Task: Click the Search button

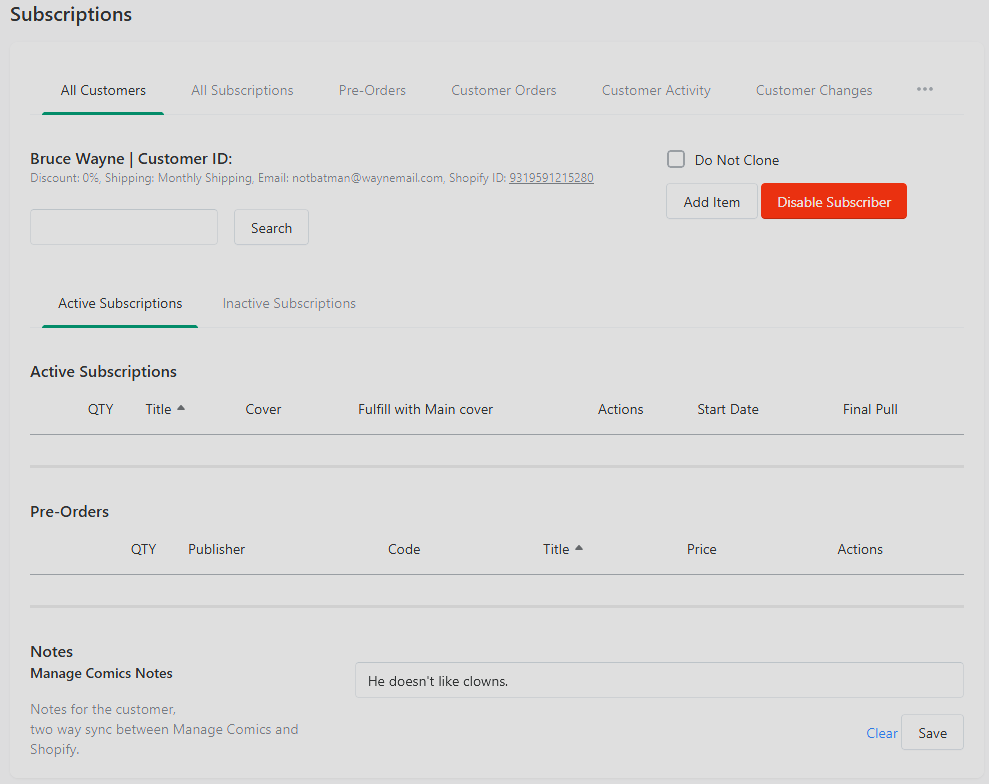Action: click(271, 228)
